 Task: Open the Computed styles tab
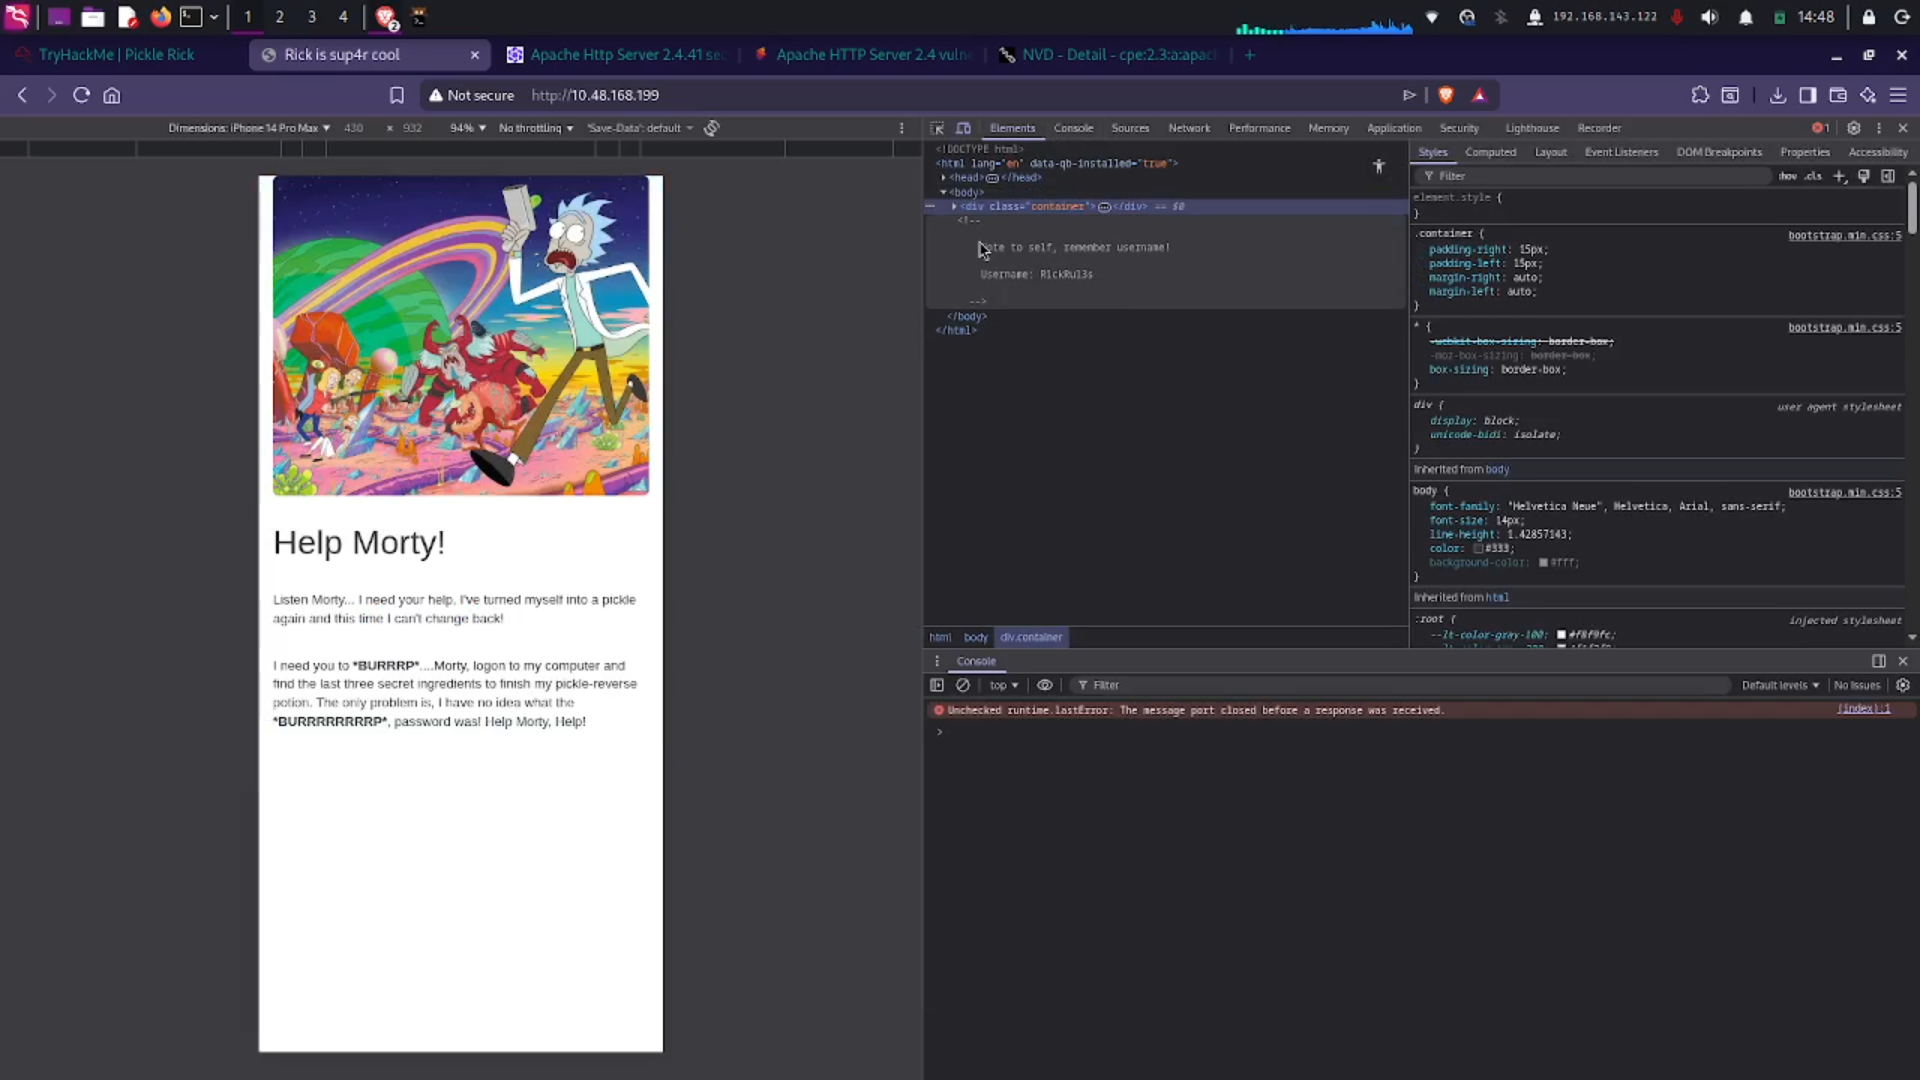point(1490,152)
